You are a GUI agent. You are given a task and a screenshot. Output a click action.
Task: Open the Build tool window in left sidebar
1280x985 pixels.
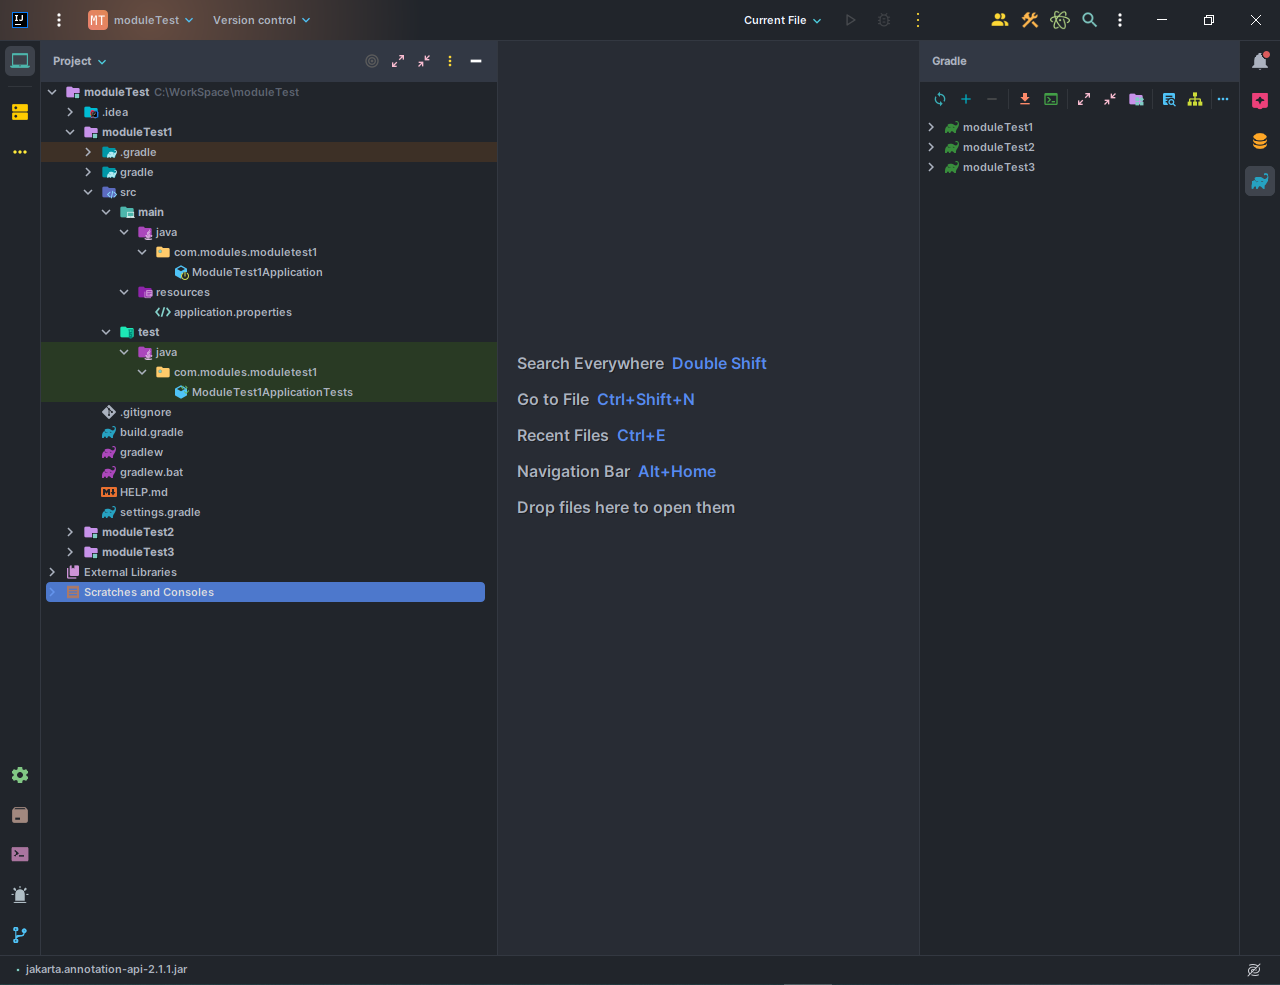(20, 815)
